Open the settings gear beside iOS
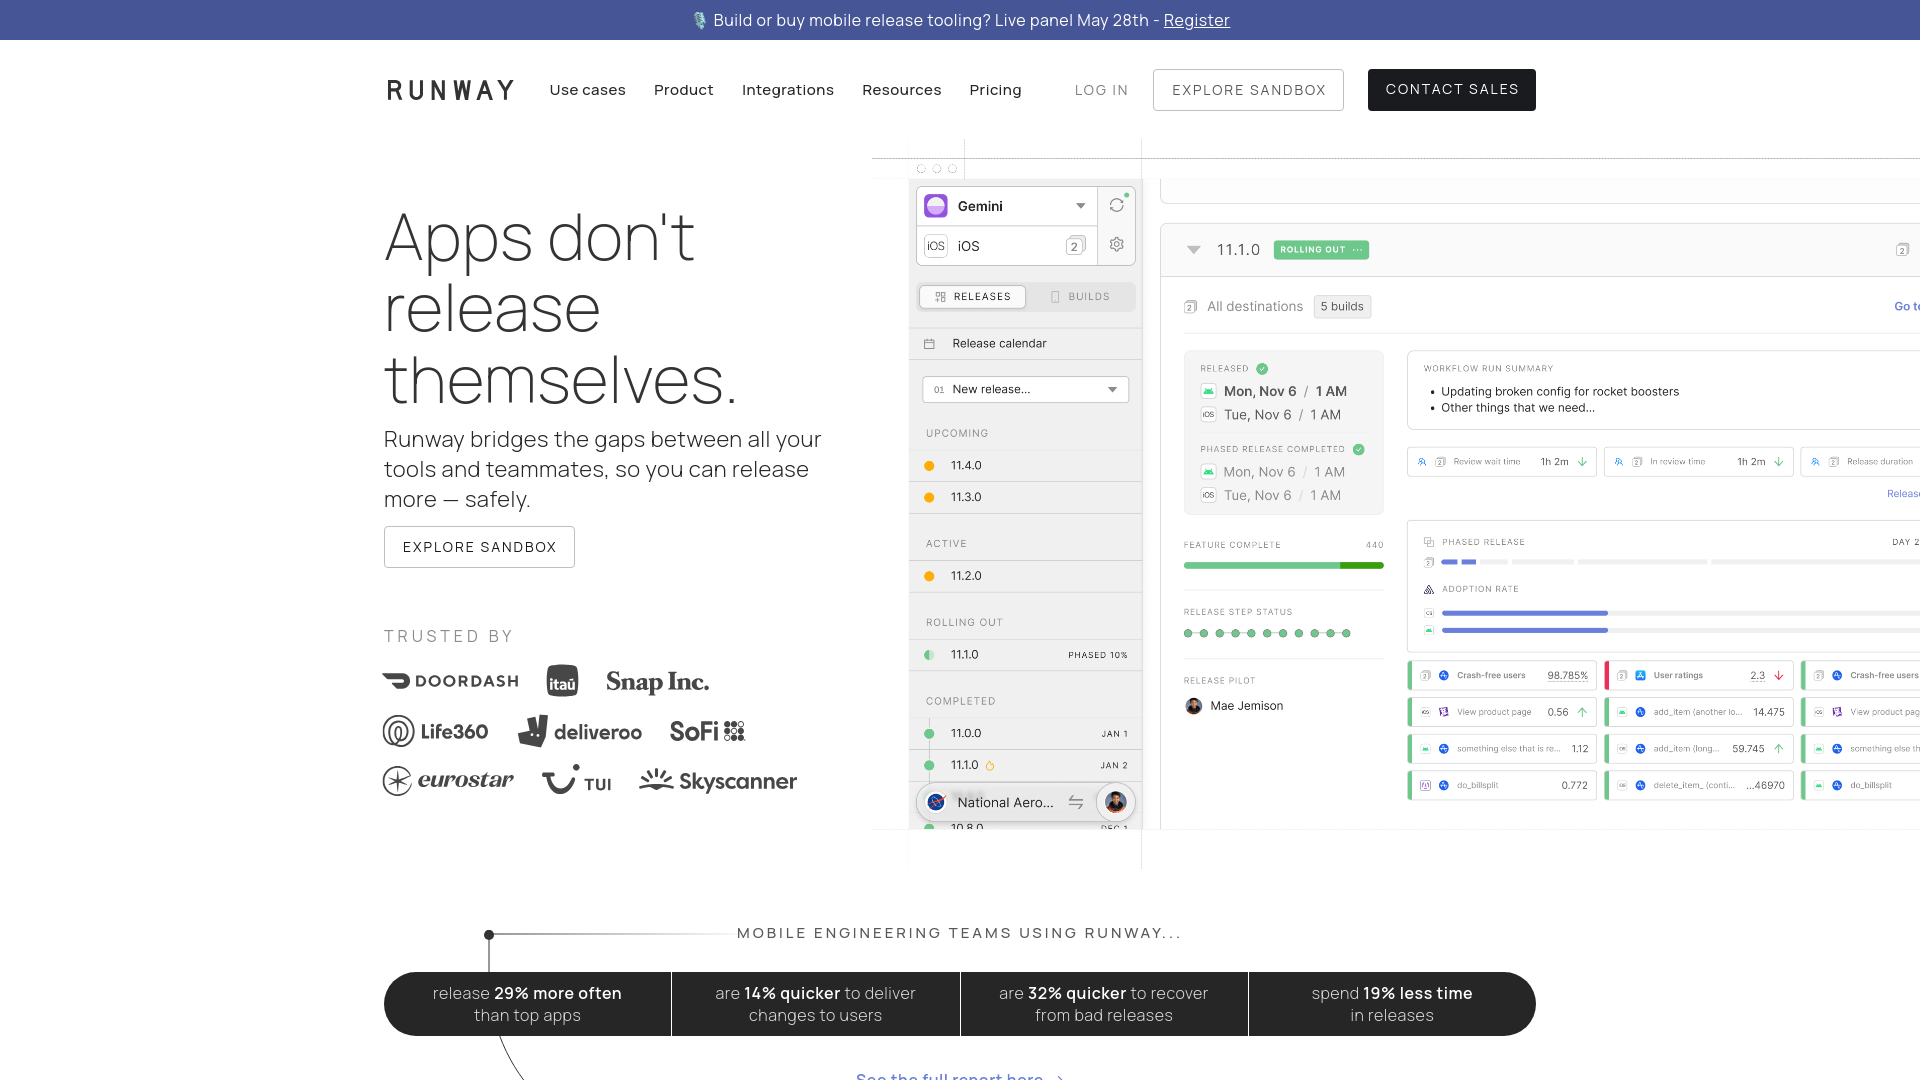Image resolution: width=1920 pixels, height=1080 pixels. tap(1116, 245)
